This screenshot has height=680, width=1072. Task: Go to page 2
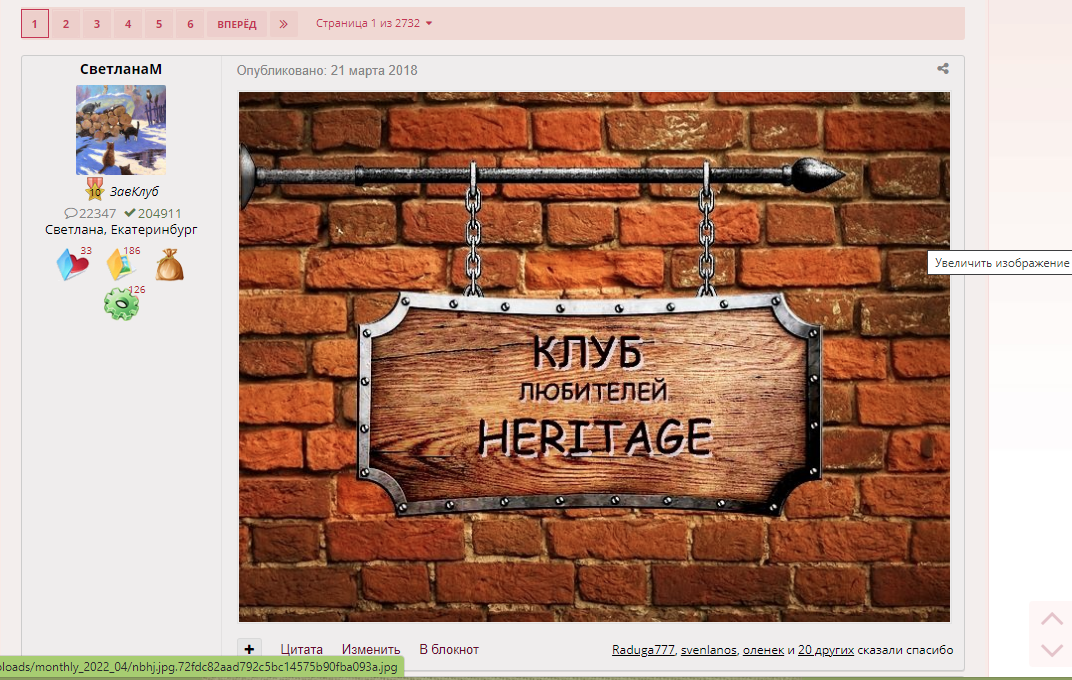66,24
